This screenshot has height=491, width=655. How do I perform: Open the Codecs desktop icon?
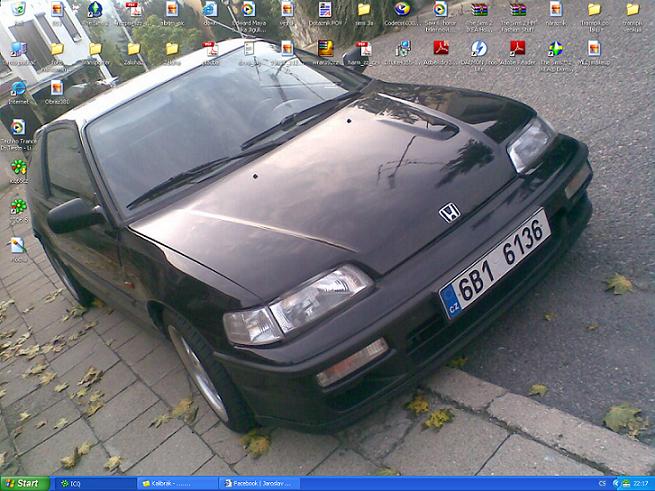tap(402, 10)
